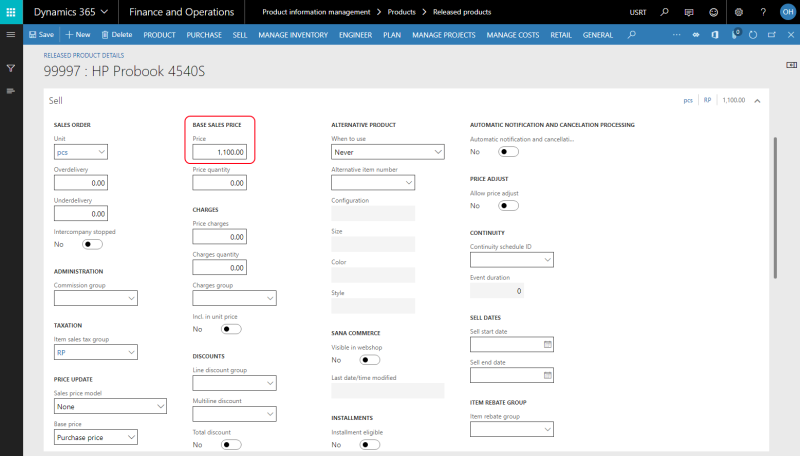Open the MANAGE PROJECTS tab
Screen dimensions: 800x456
[444, 35]
